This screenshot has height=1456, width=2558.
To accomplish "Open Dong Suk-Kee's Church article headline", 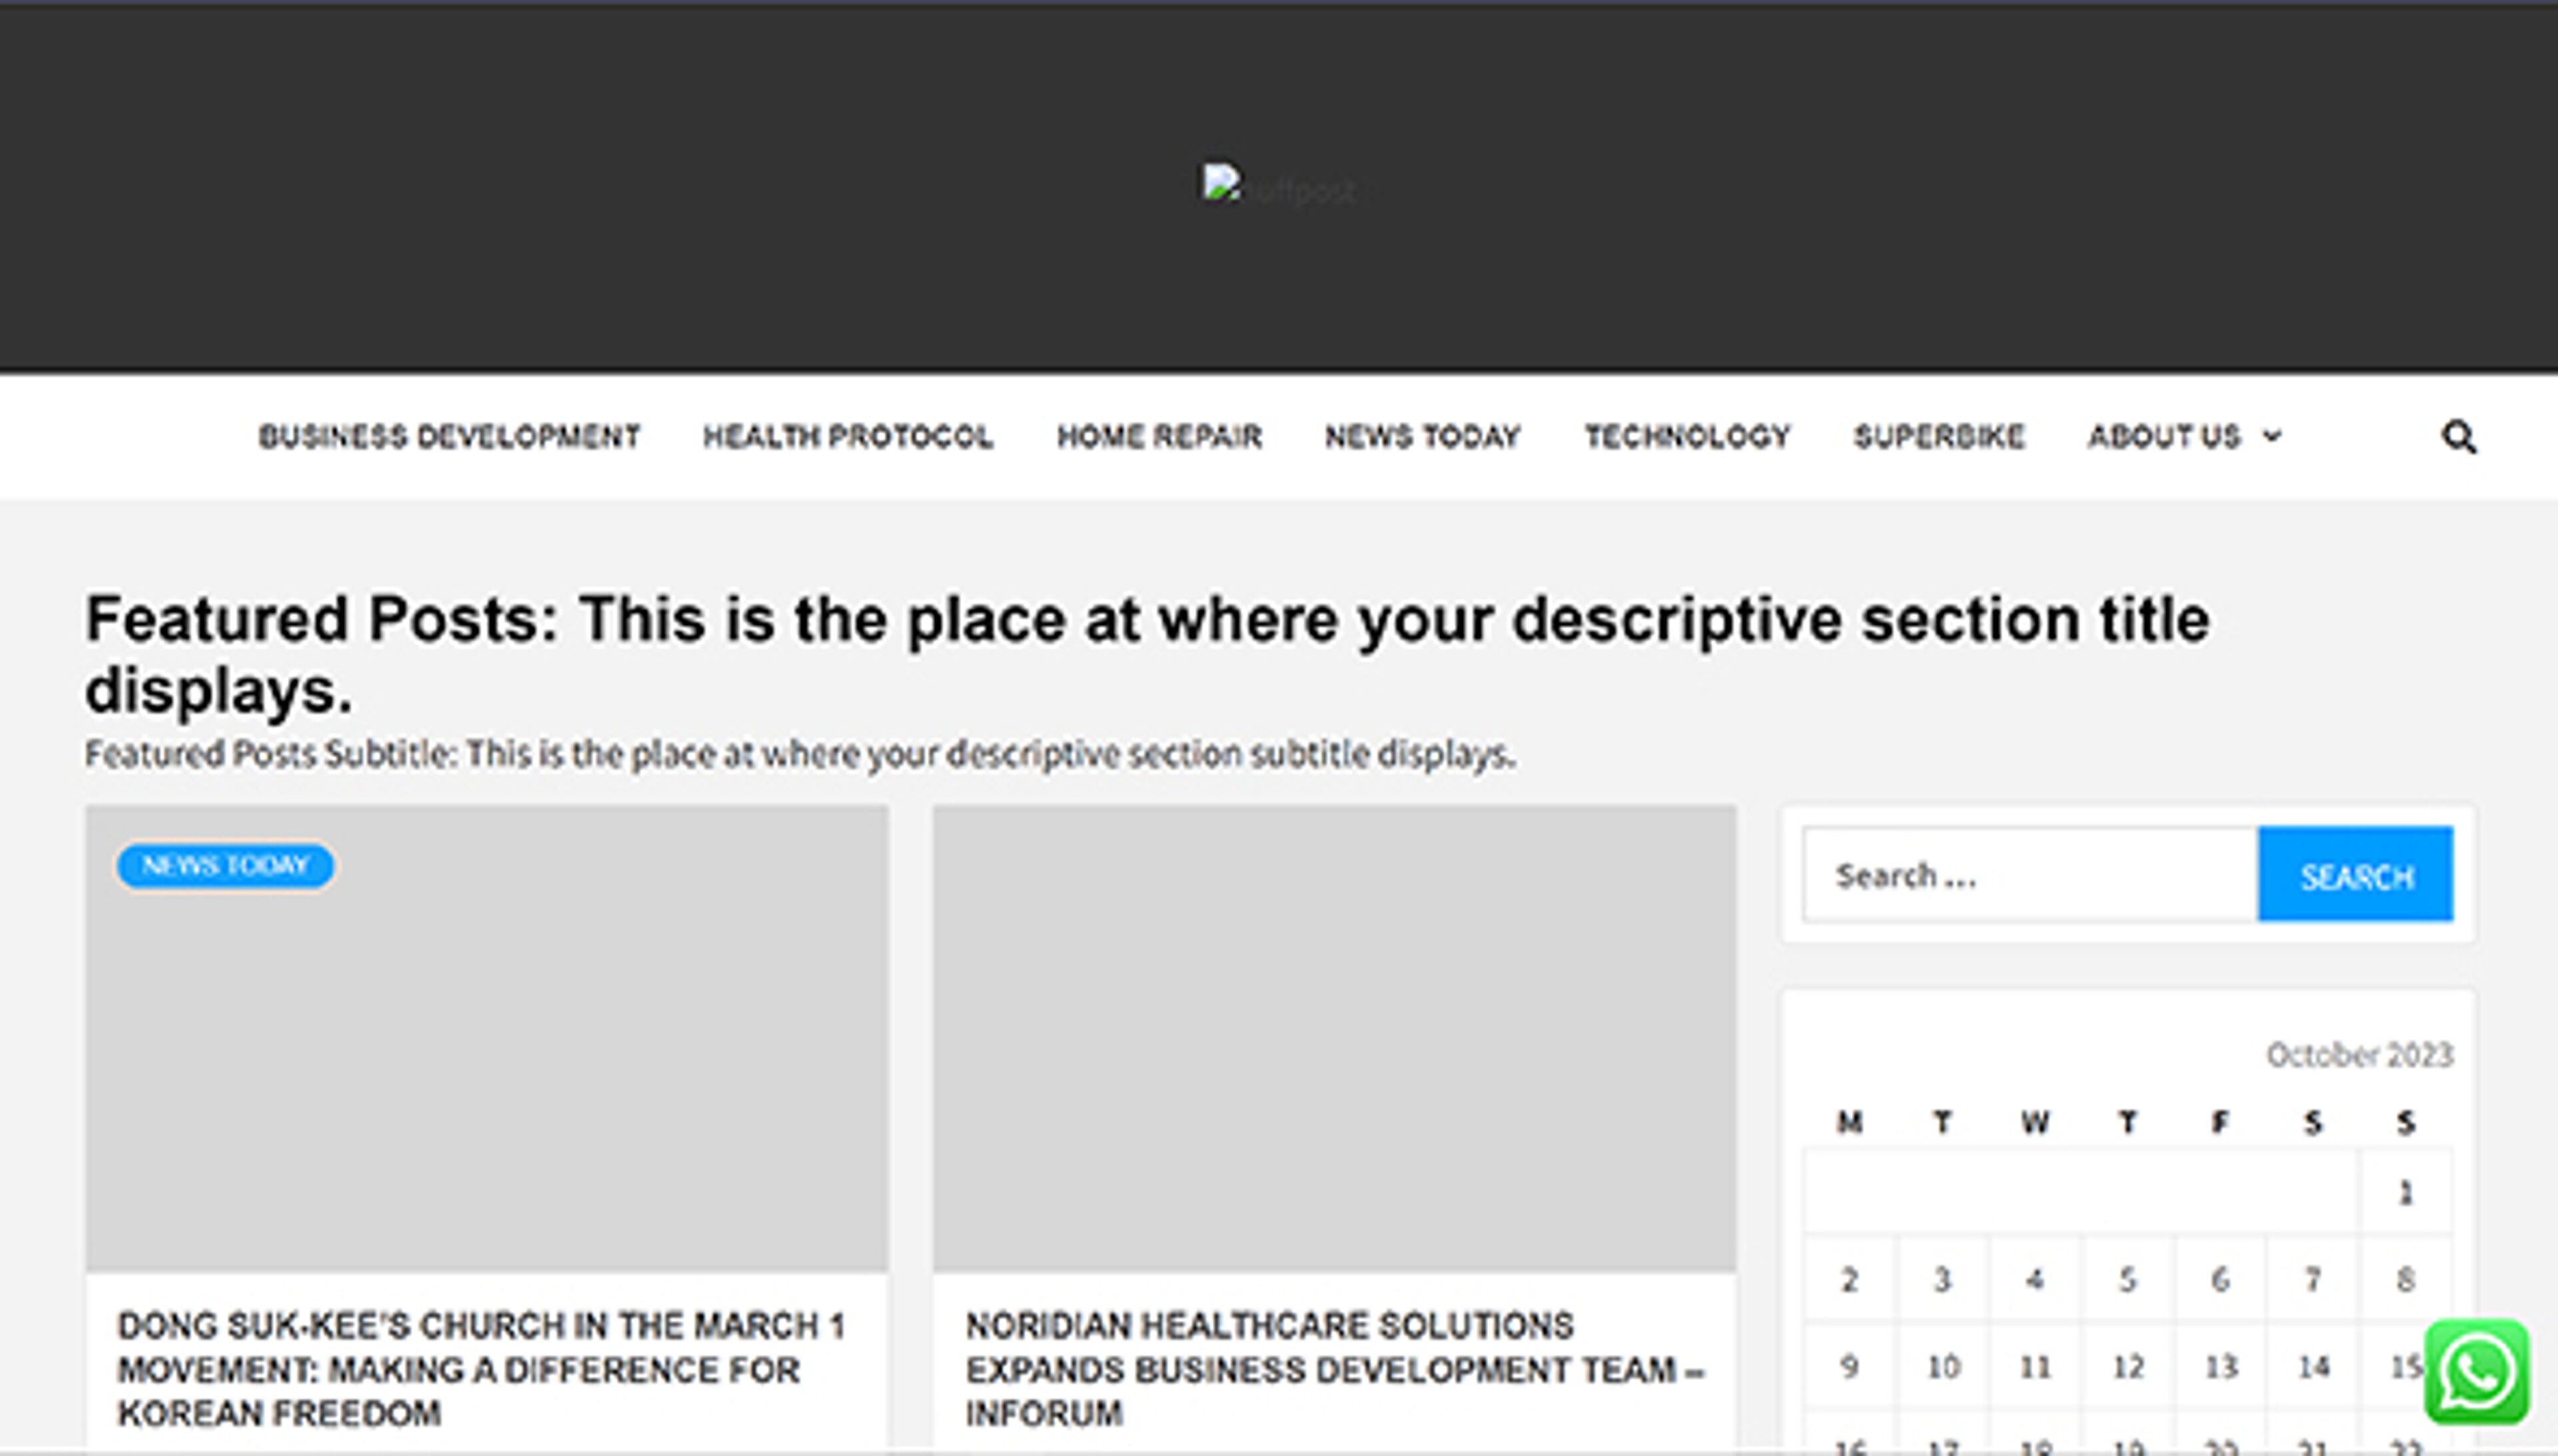I will pyautogui.click(x=481, y=1368).
